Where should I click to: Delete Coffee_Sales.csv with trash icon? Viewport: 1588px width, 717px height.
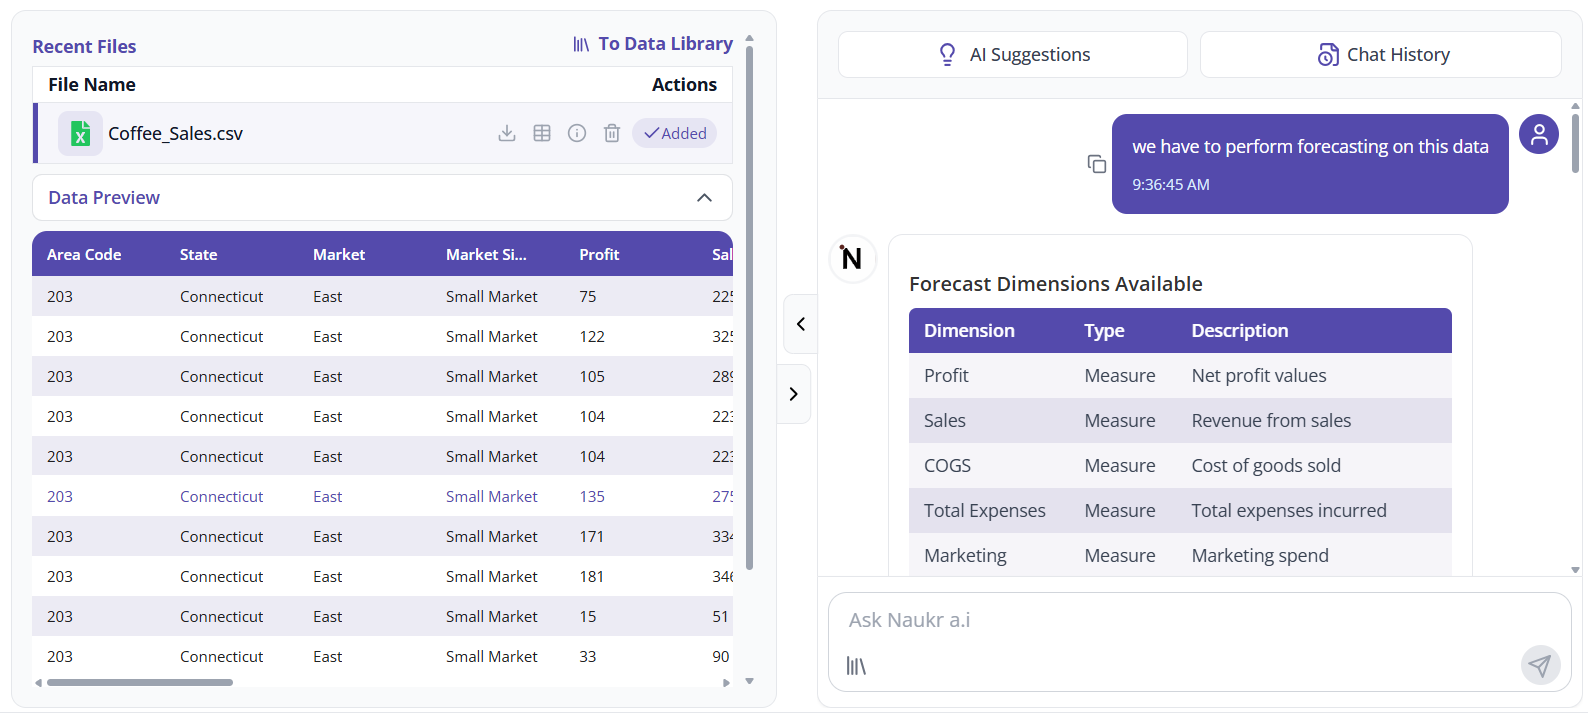(x=612, y=133)
